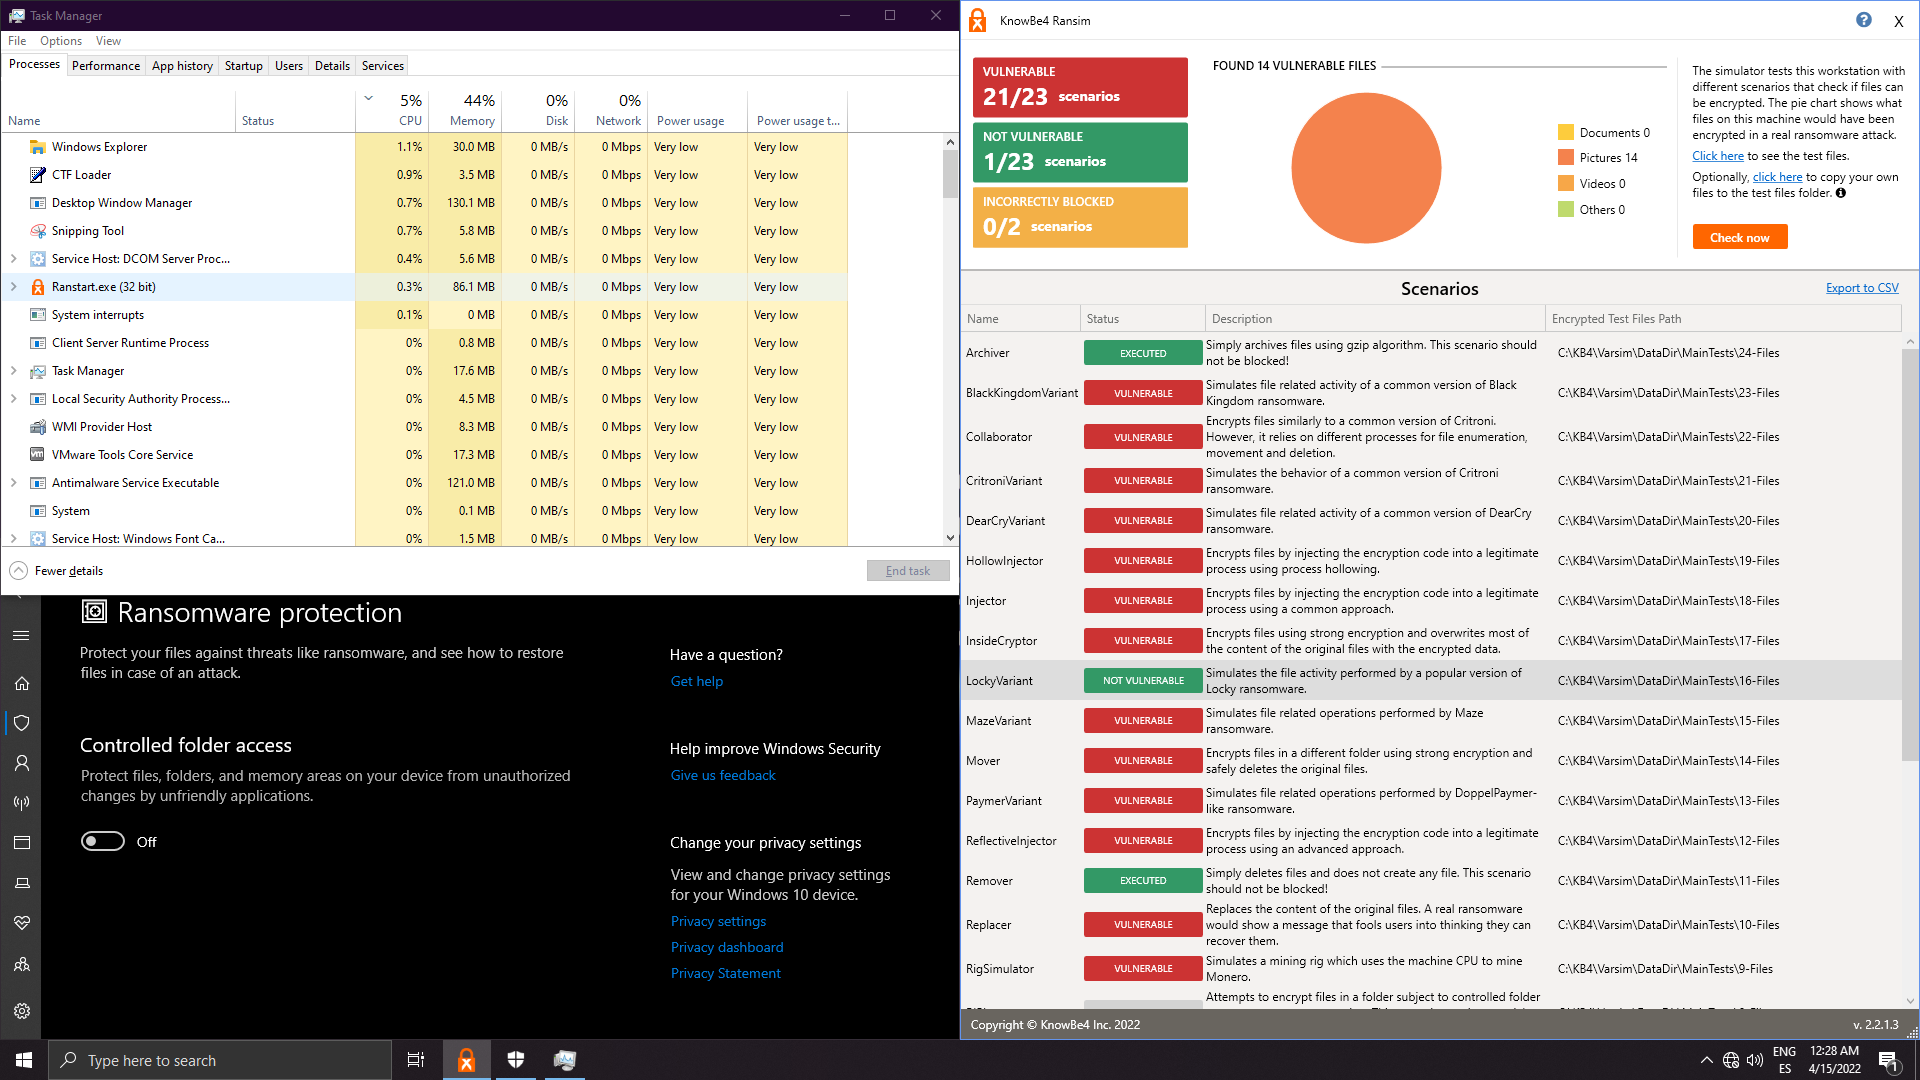Click the Ransim icon in the taskbar
Viewport: 1920px width, 1080px height.
click(x=466, y=1060)
